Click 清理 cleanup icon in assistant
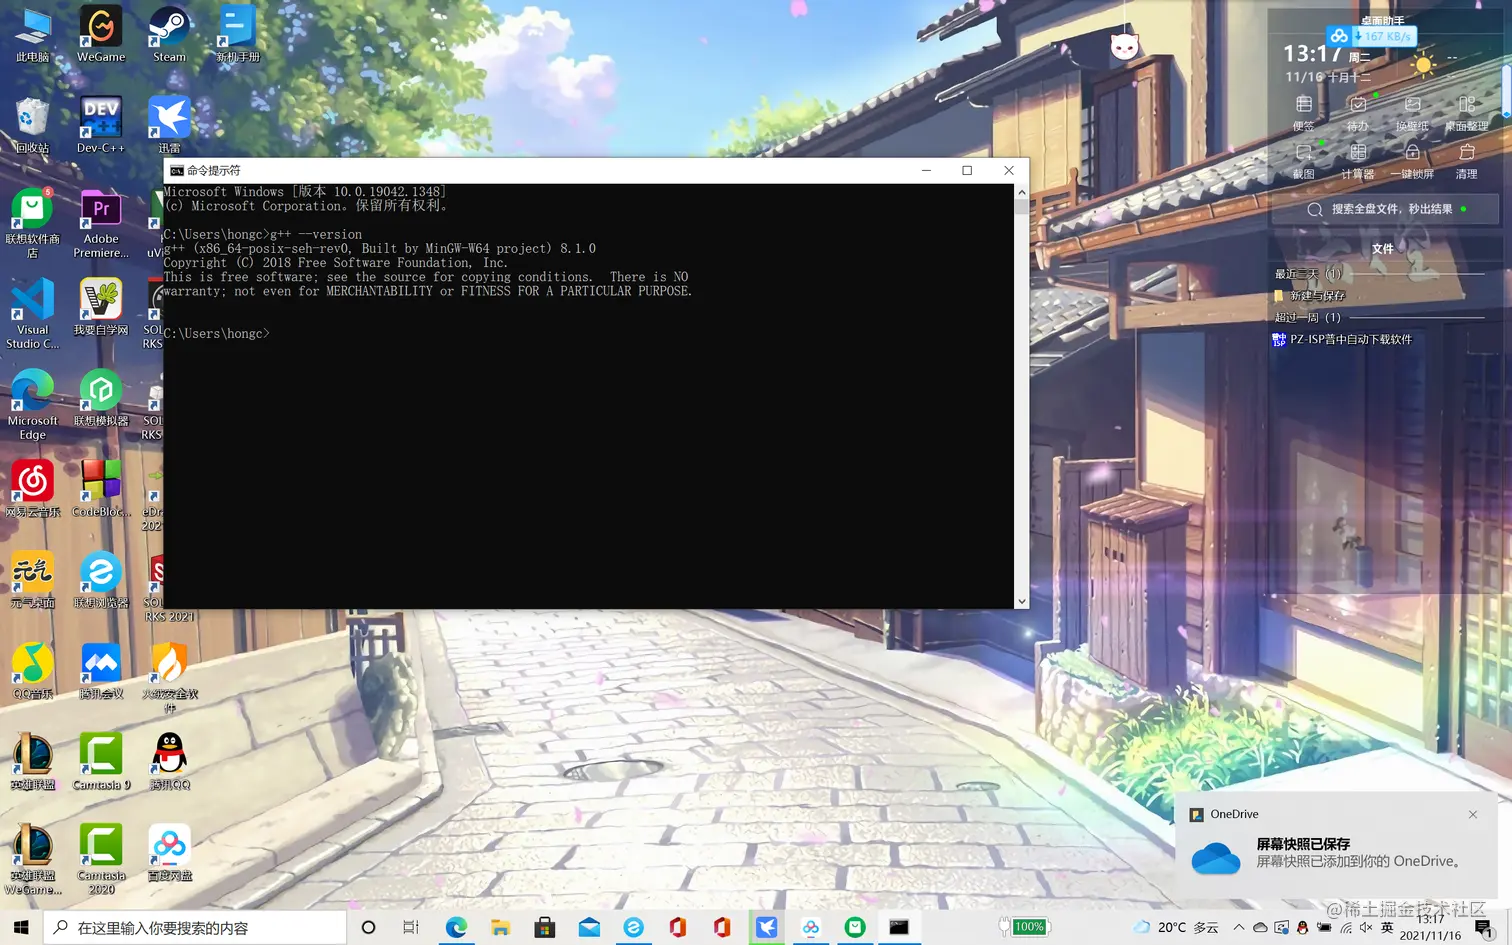1512x945 pixels. (x=1467, y=162)
